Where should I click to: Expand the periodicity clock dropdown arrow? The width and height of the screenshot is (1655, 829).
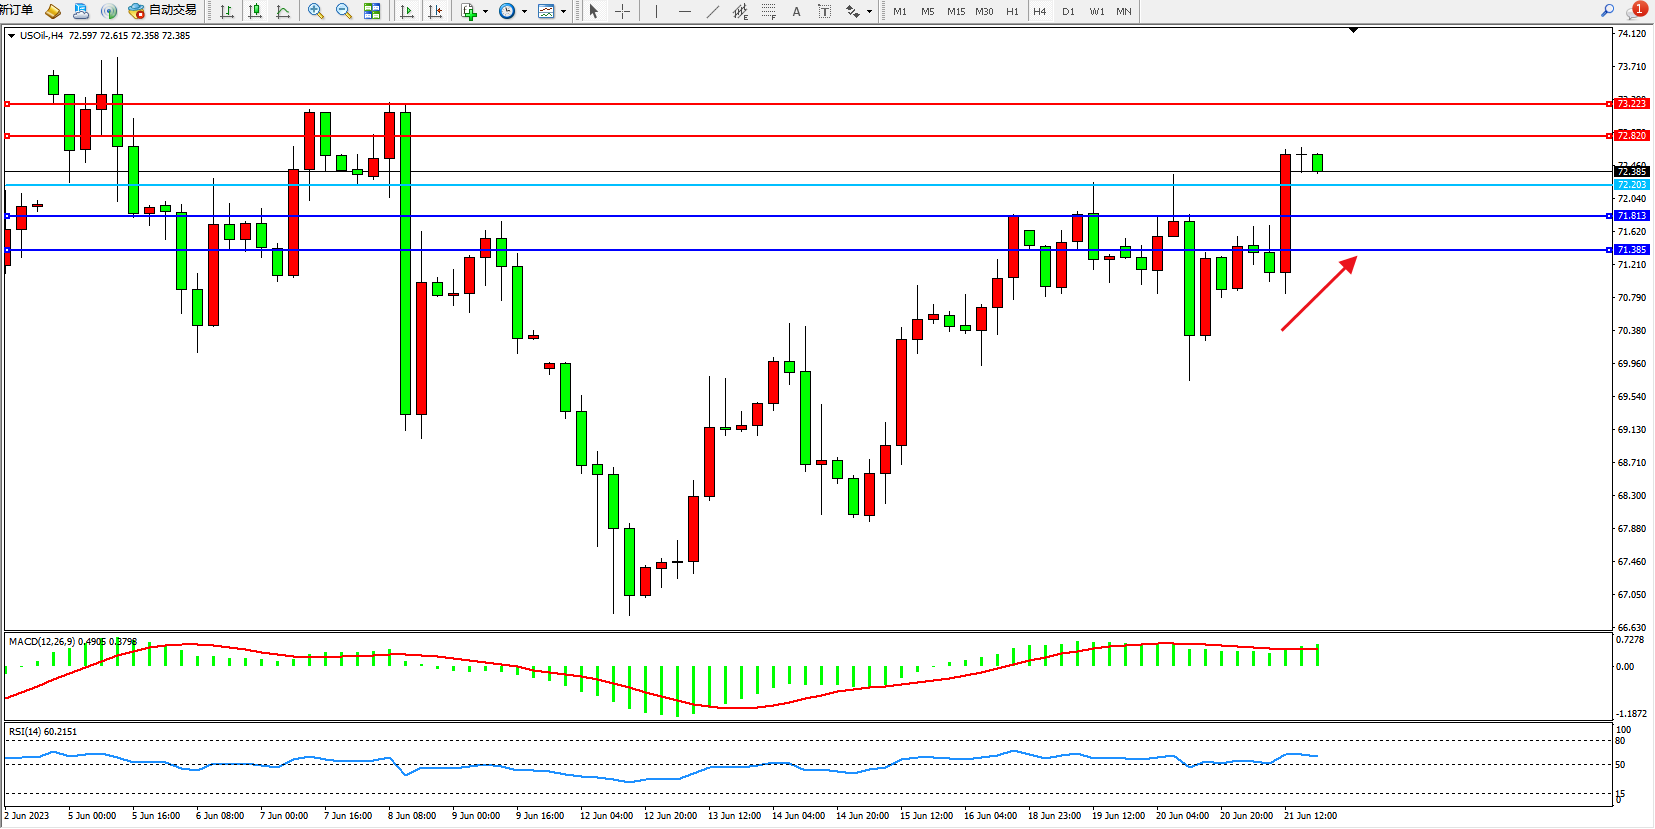click(524, 12)
